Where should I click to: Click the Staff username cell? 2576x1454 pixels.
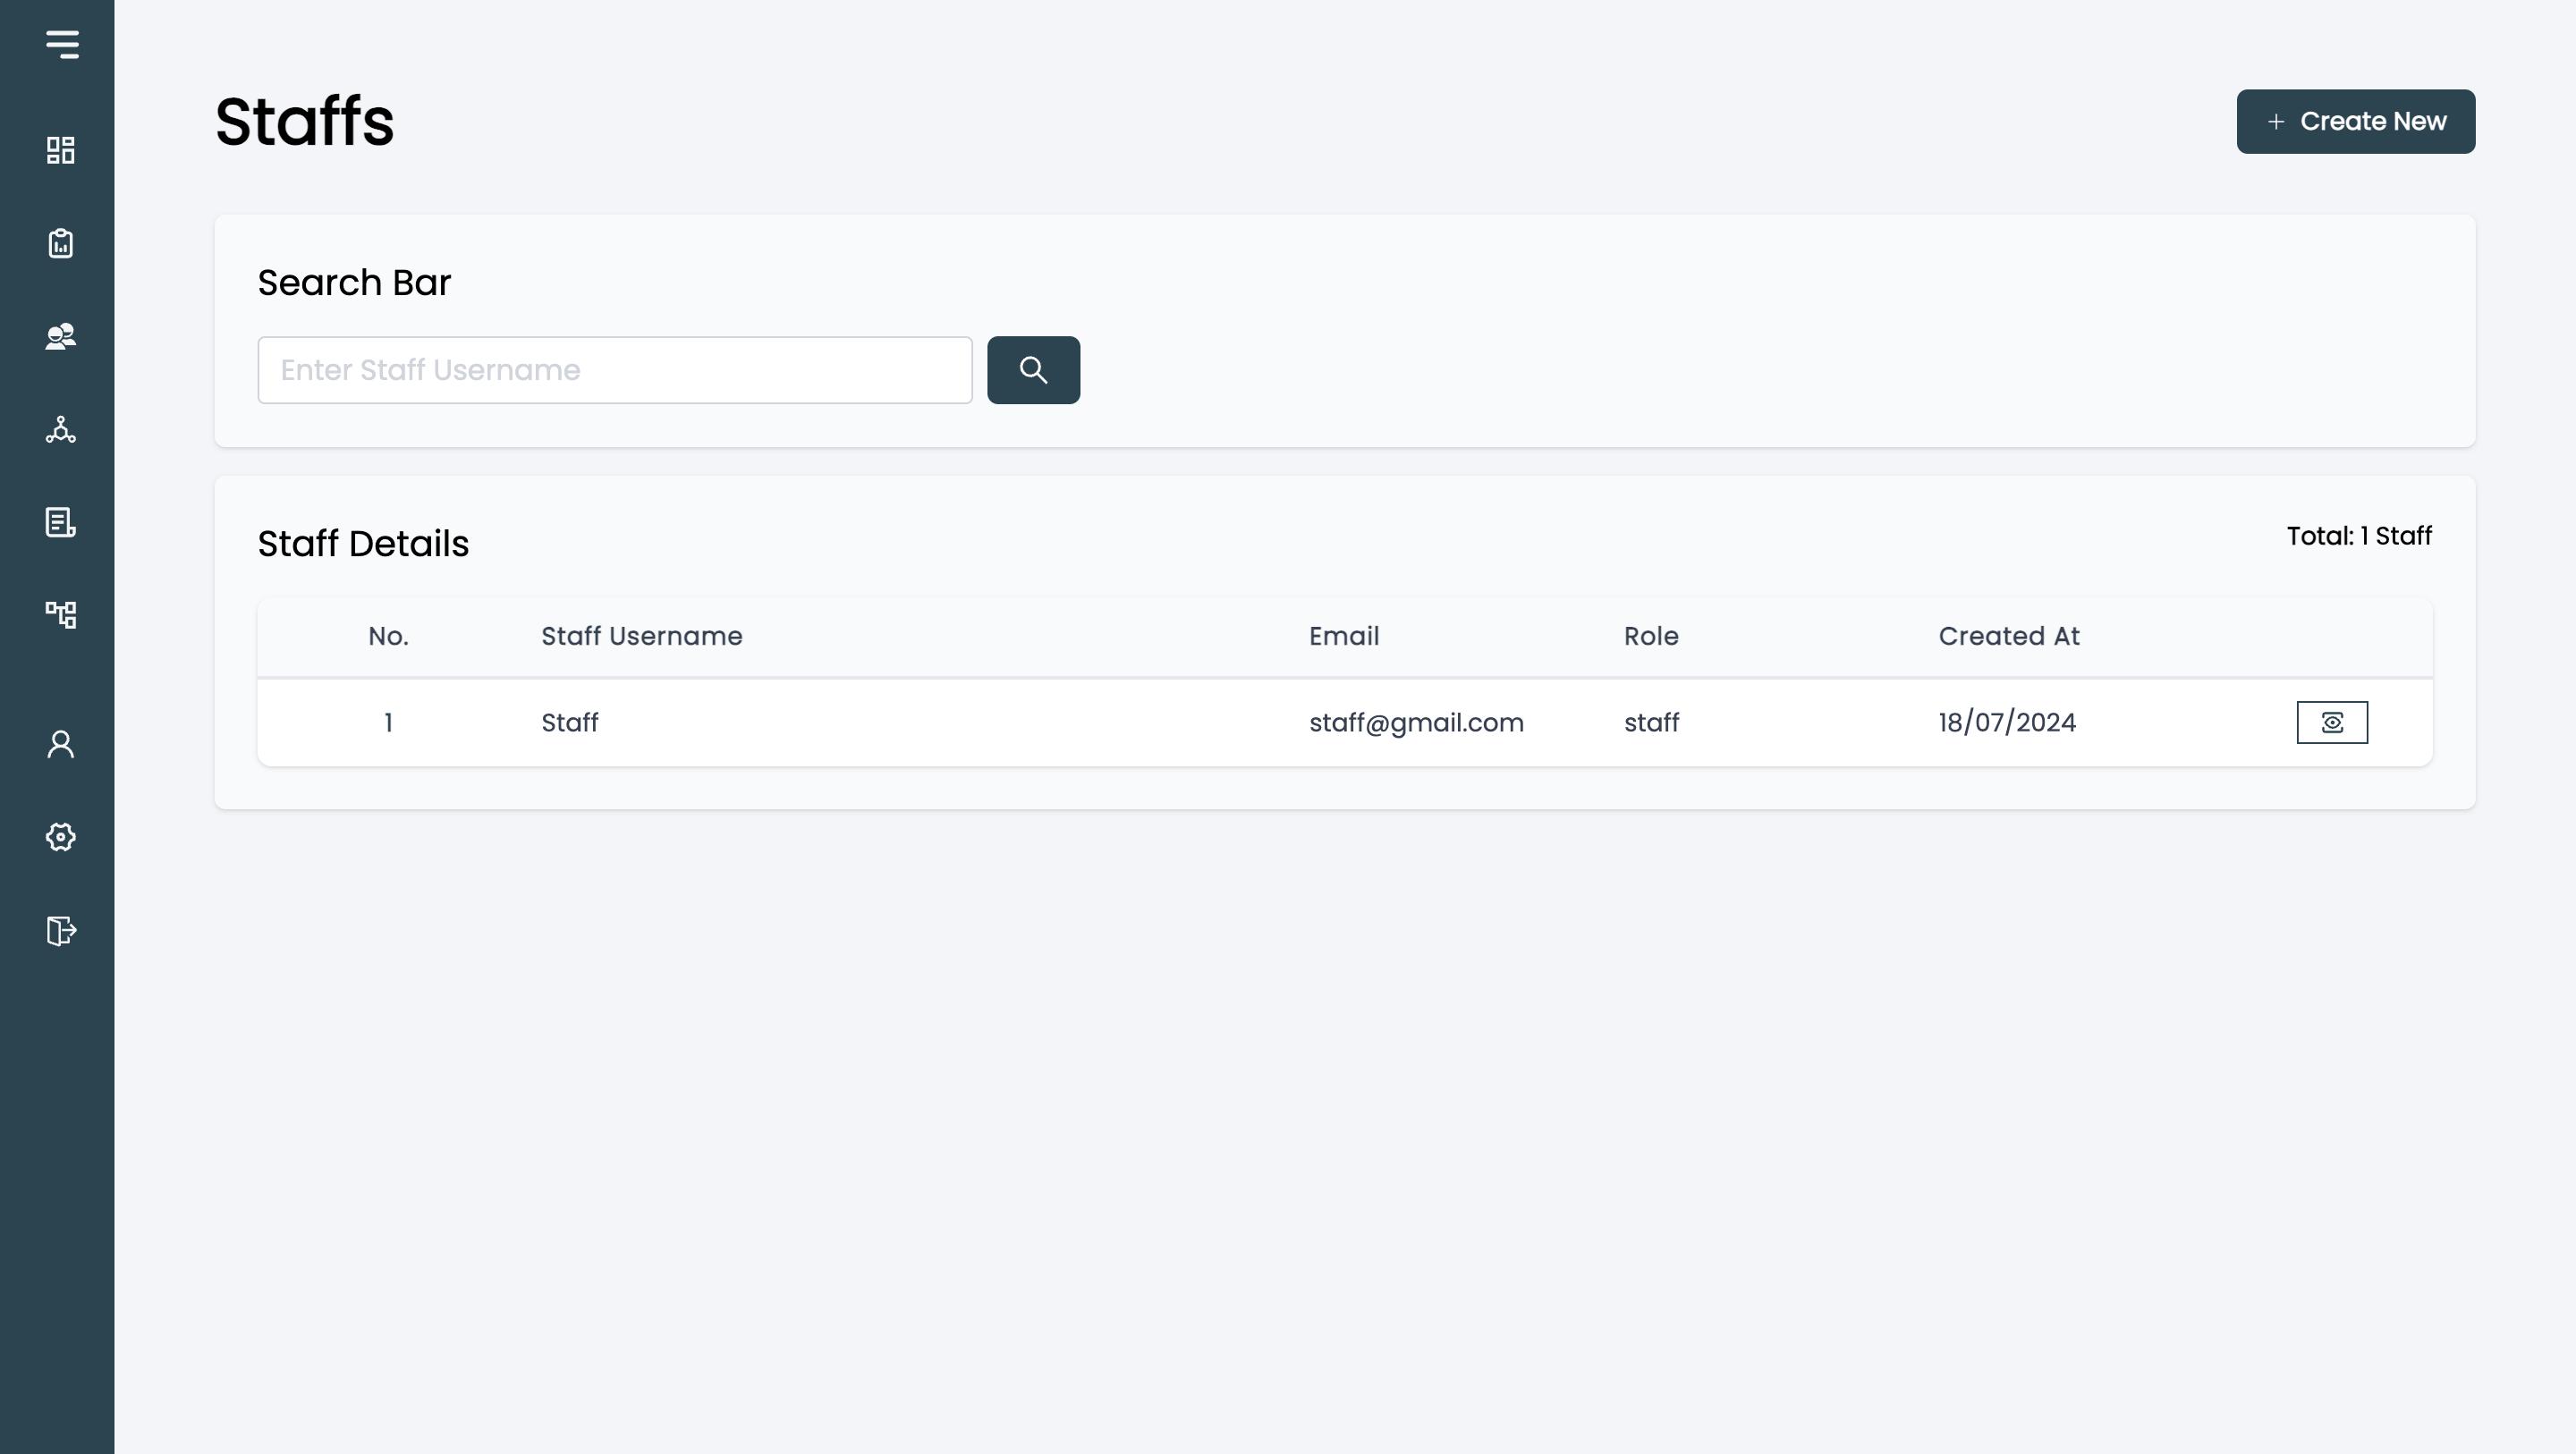(x=570, y=722)
